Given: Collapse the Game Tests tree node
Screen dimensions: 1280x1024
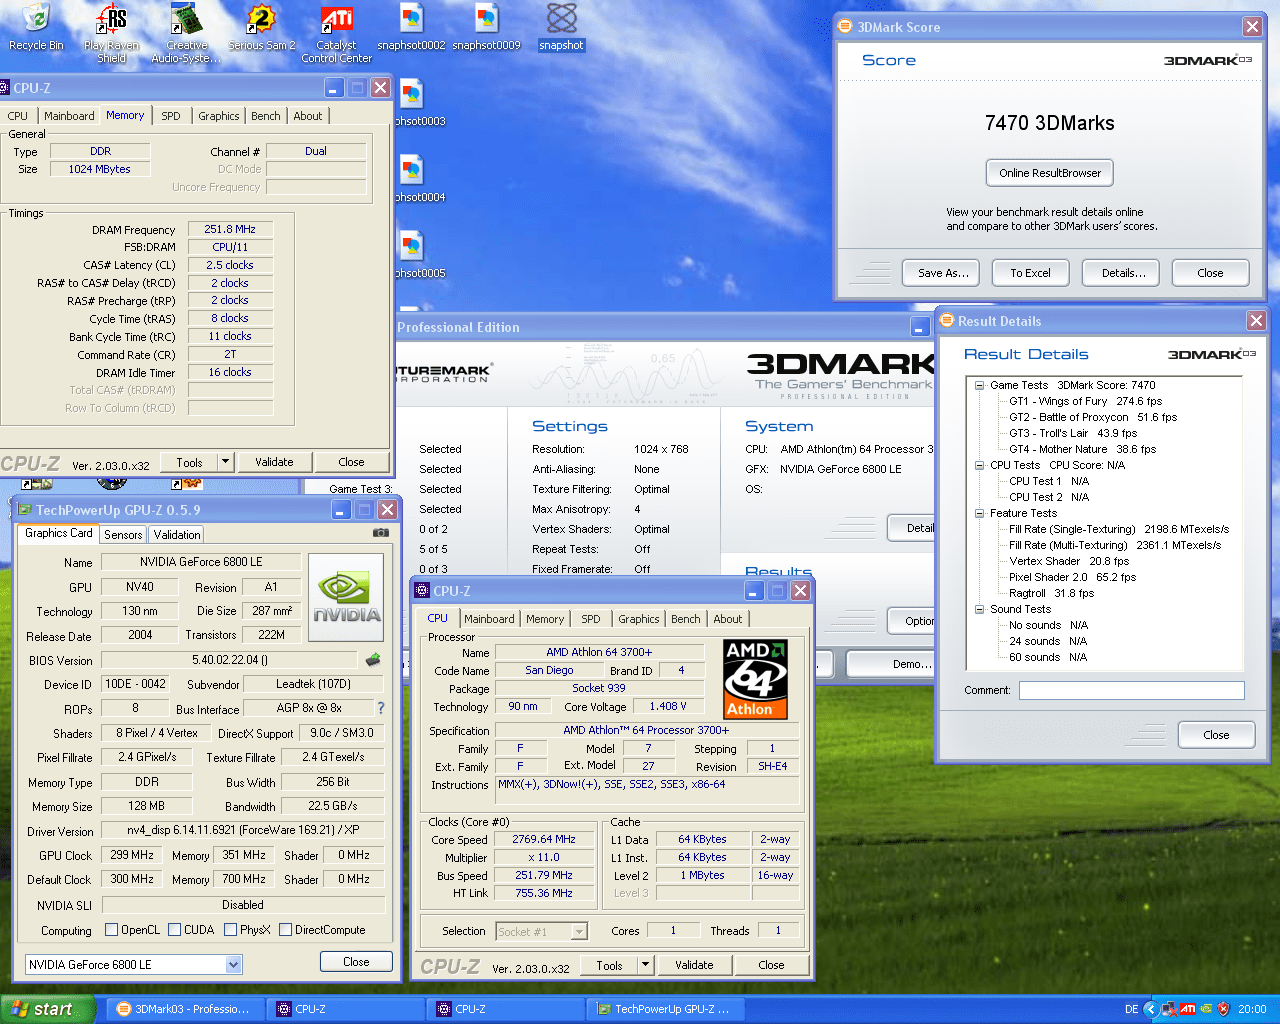Looking at the screenshot, I should point(980,385).
